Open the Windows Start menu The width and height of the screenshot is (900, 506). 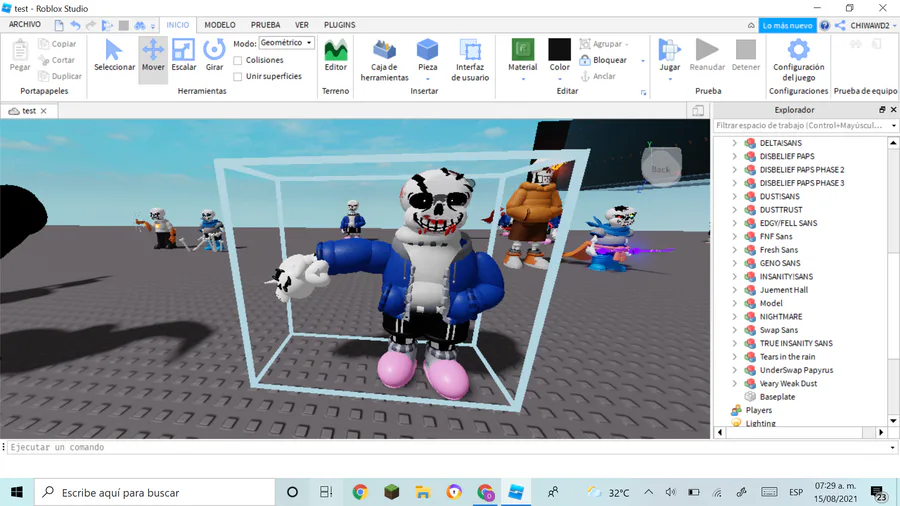tap(17, 492)
